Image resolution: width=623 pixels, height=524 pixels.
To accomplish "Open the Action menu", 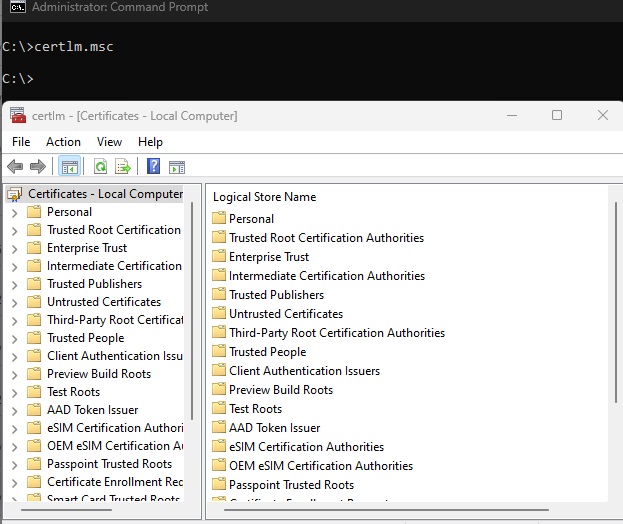I will 63,142.
